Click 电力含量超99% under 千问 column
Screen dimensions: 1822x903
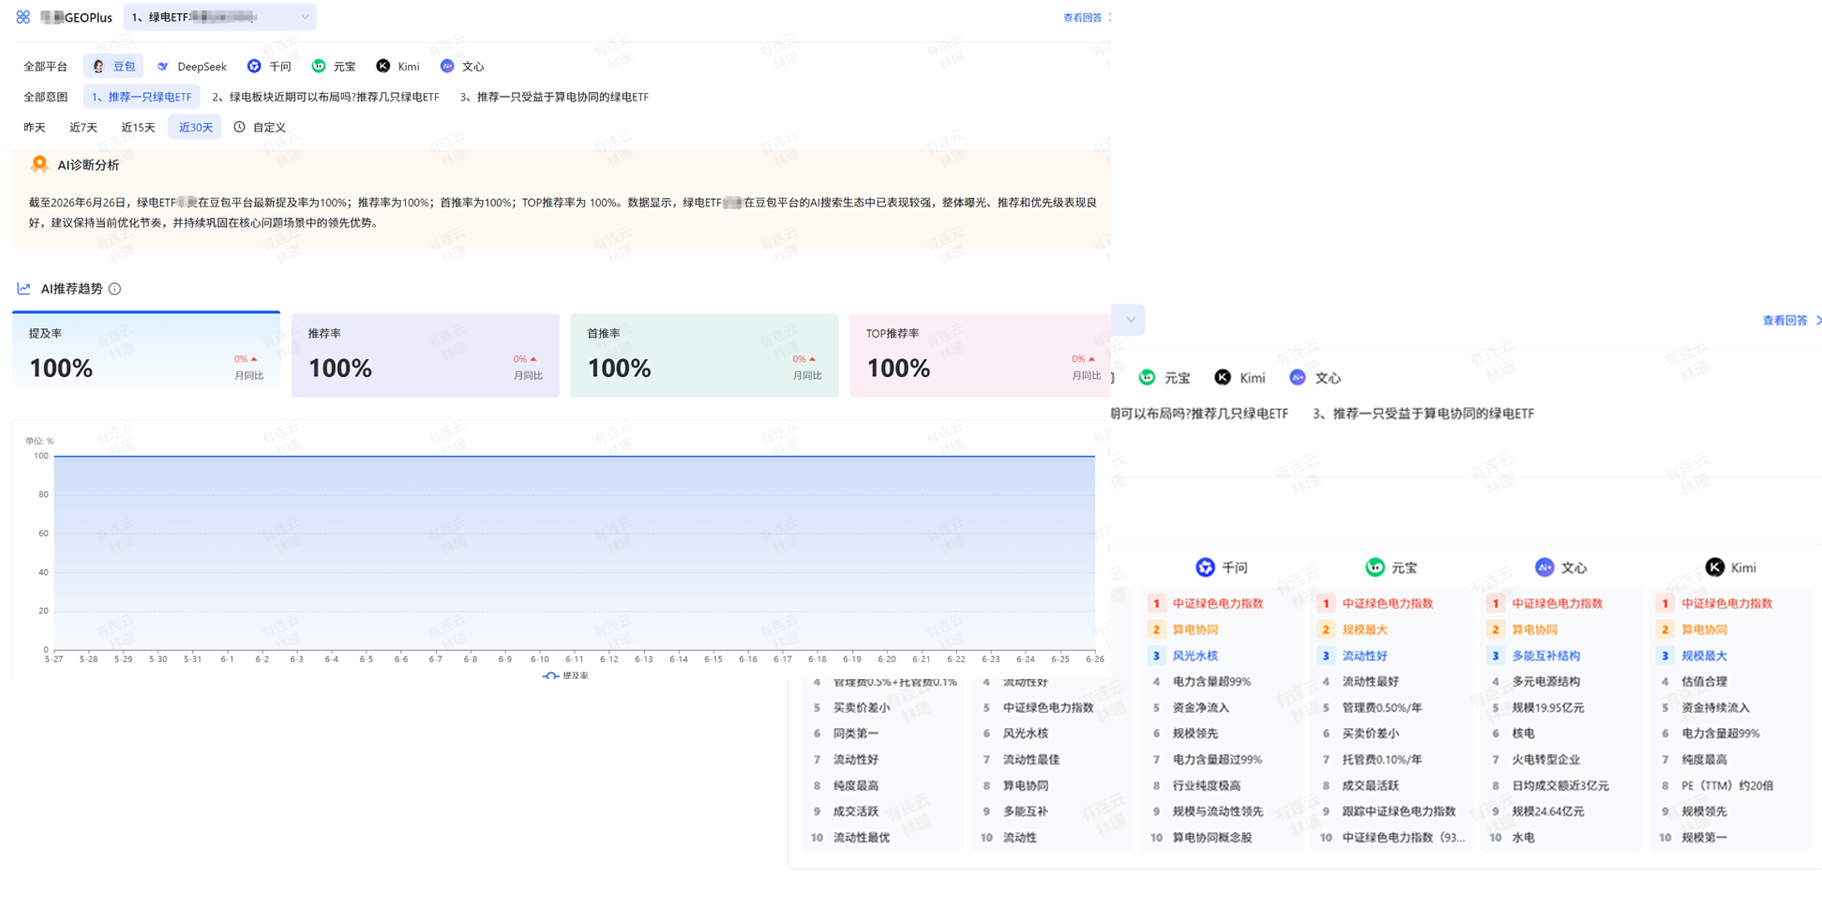tap(1211, 681)
